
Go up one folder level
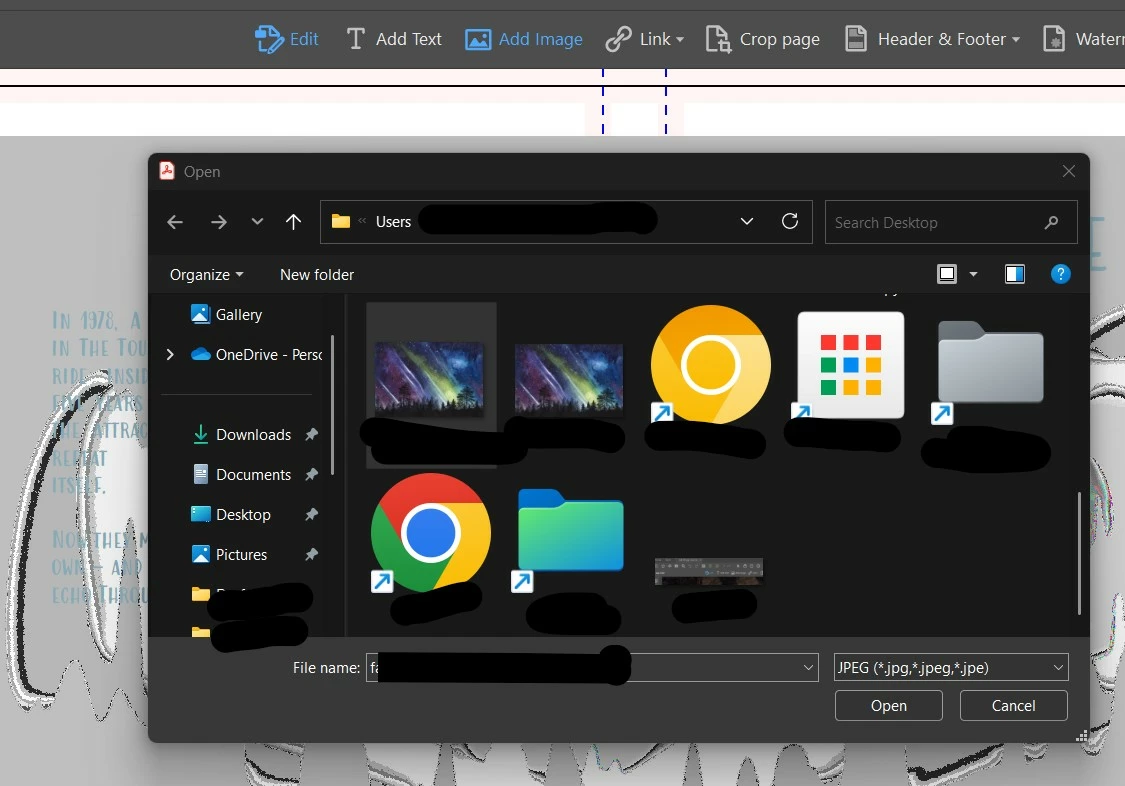tap(293, 222)
